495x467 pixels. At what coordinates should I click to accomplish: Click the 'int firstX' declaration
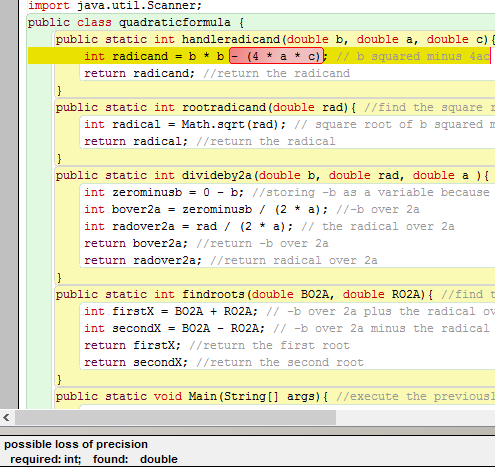(x=171, y=311)
